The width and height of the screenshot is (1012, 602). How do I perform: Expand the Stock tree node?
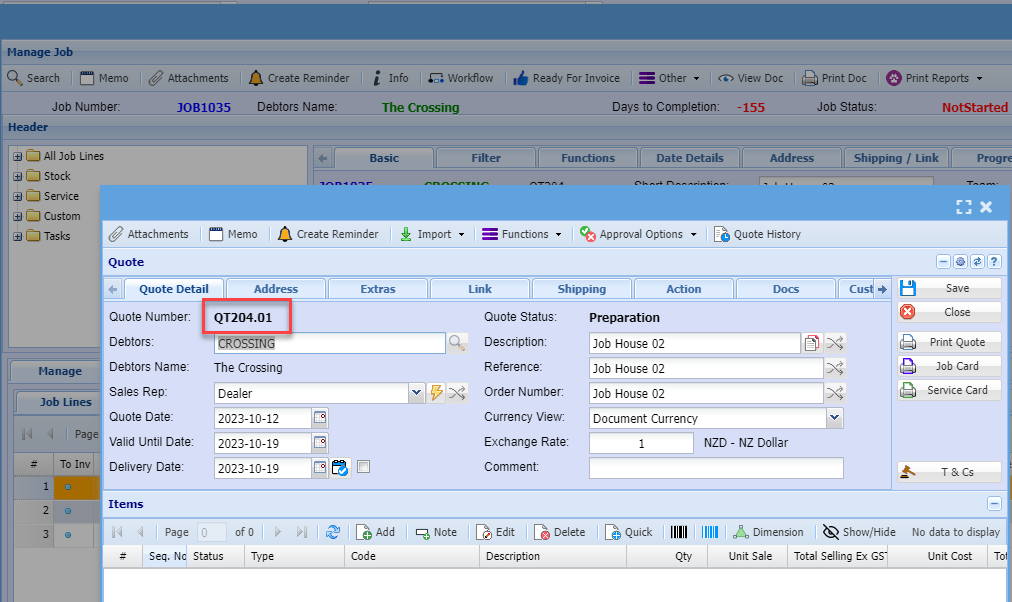tap(18, 176)
